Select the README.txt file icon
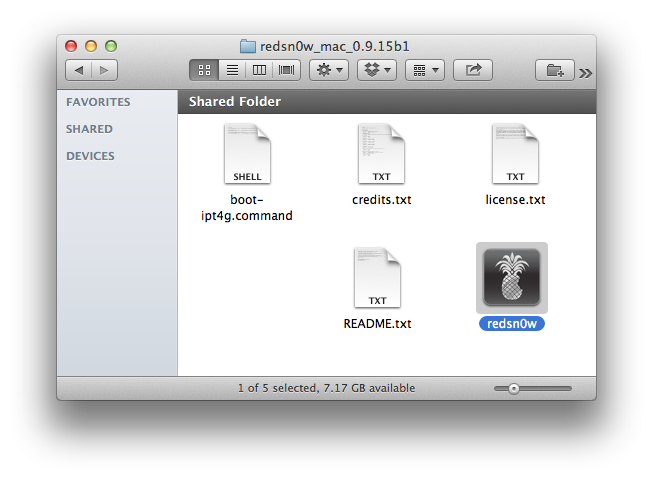This screenshot has width=653, height=479. pos(377,278)
